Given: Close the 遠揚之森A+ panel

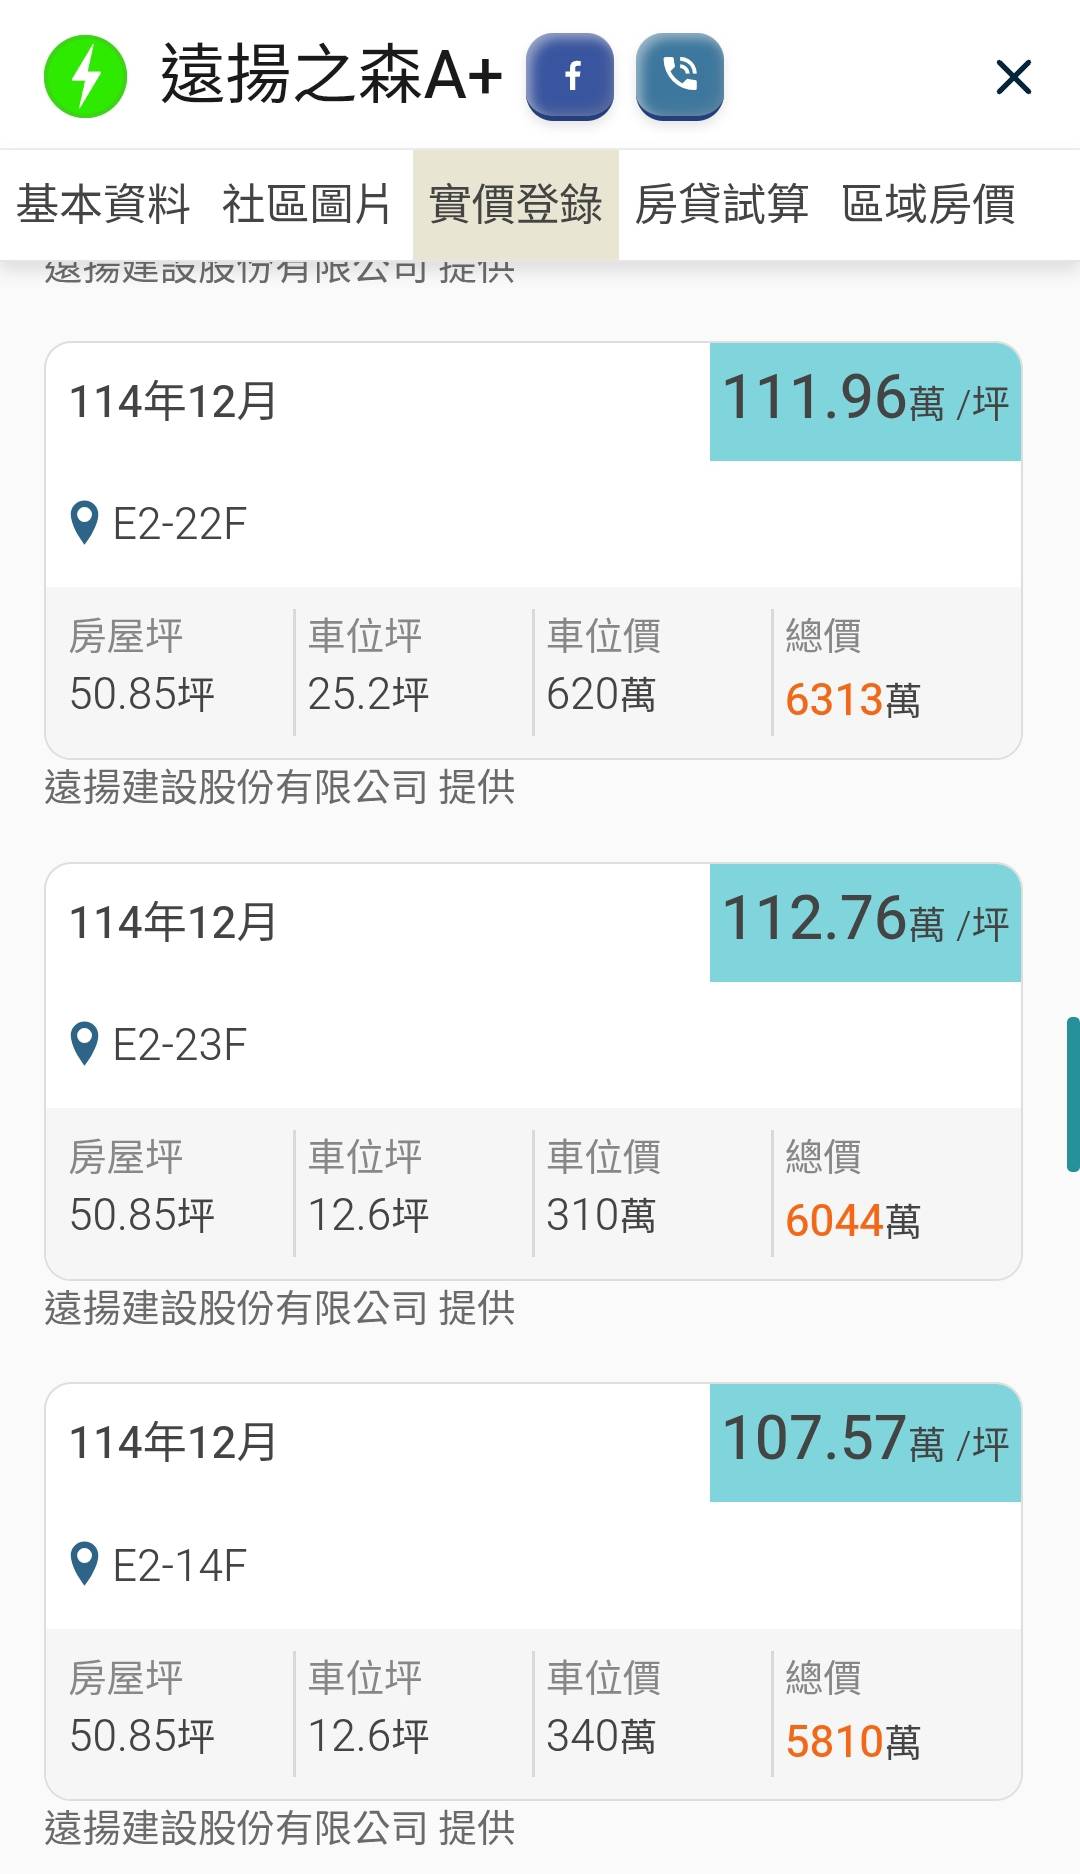Looking at the screenshot, I should point(1013,77).
